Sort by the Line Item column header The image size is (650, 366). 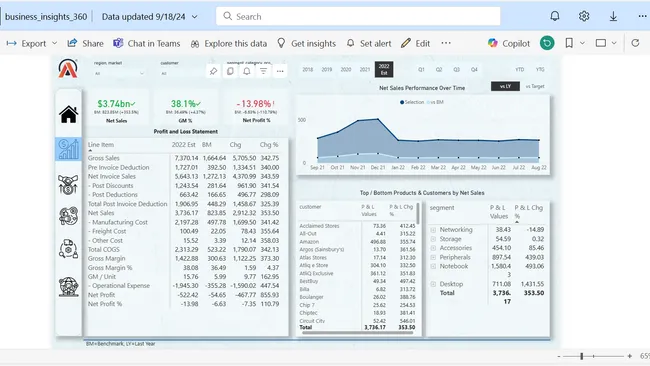pyautogui.click(x=101, y=145)
